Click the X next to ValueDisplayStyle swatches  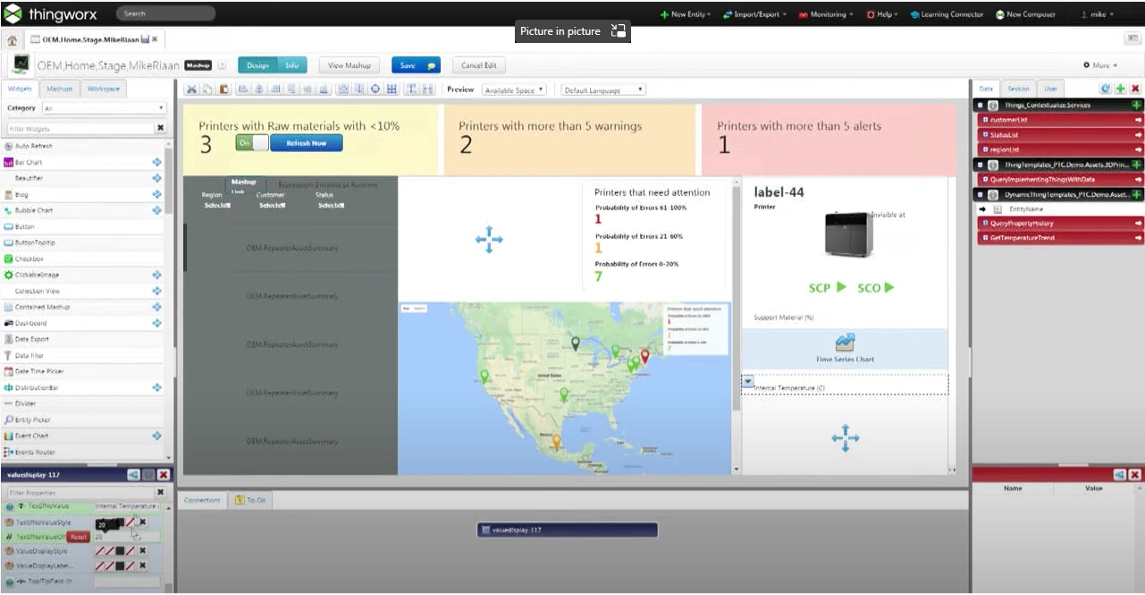[142, 551]
